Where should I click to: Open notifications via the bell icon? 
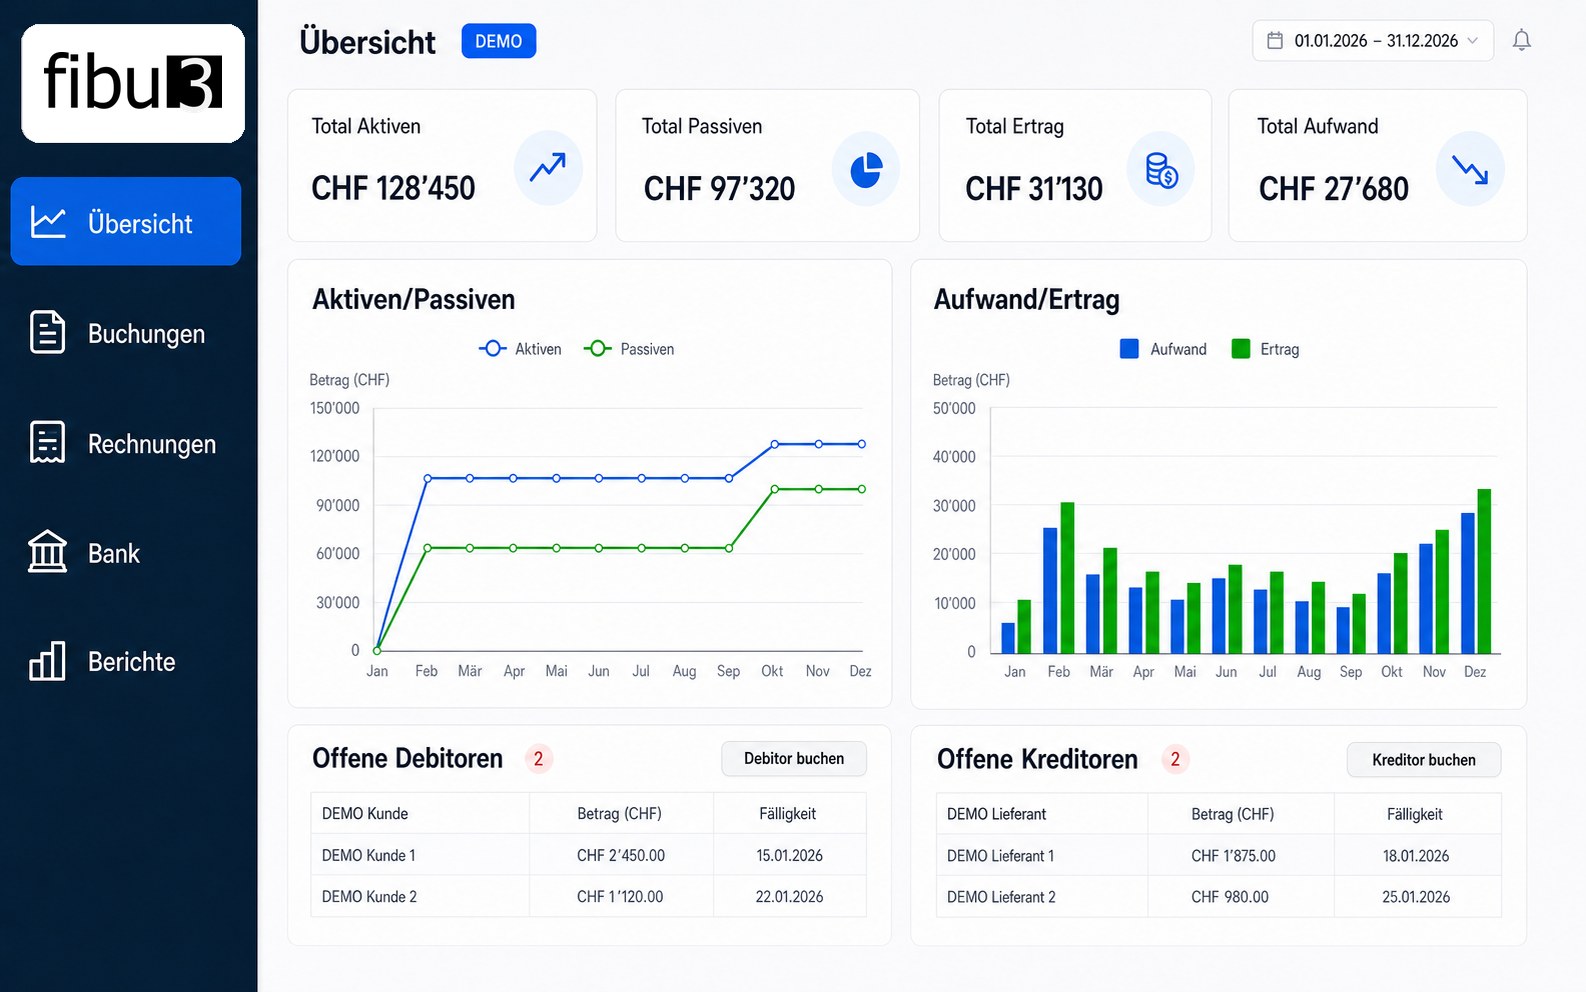point(1521,40)
